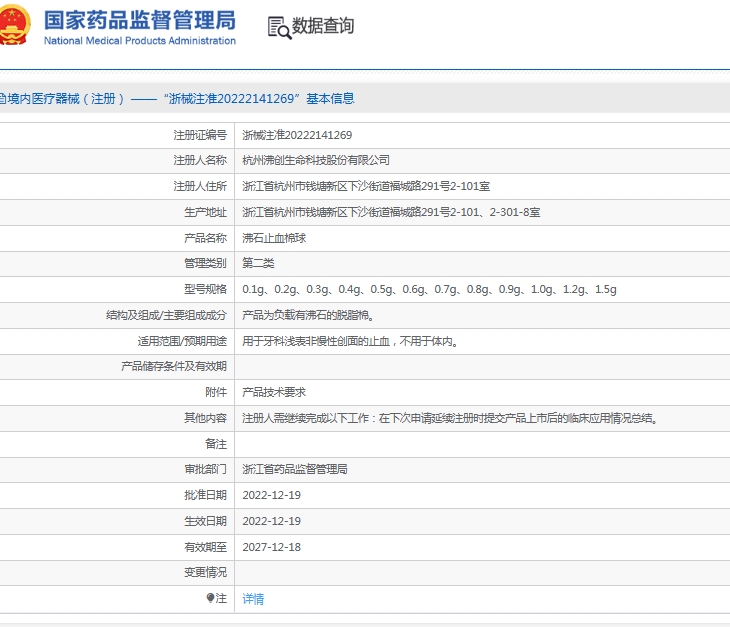The width and height of the screenshot is (730, 627).
Task: Open the 详情 link
Action: tap(253, 599)
